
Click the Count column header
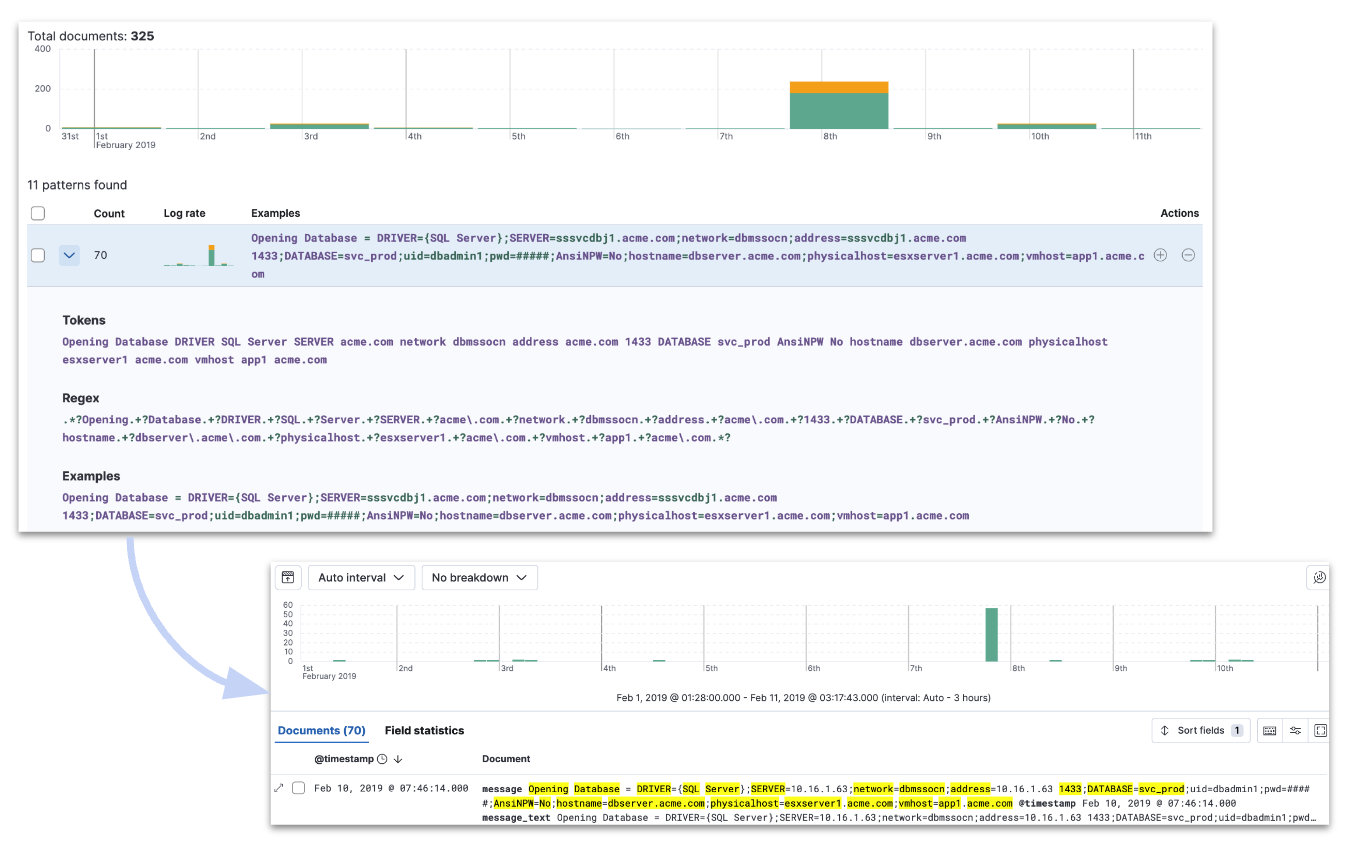coord(109,213)
